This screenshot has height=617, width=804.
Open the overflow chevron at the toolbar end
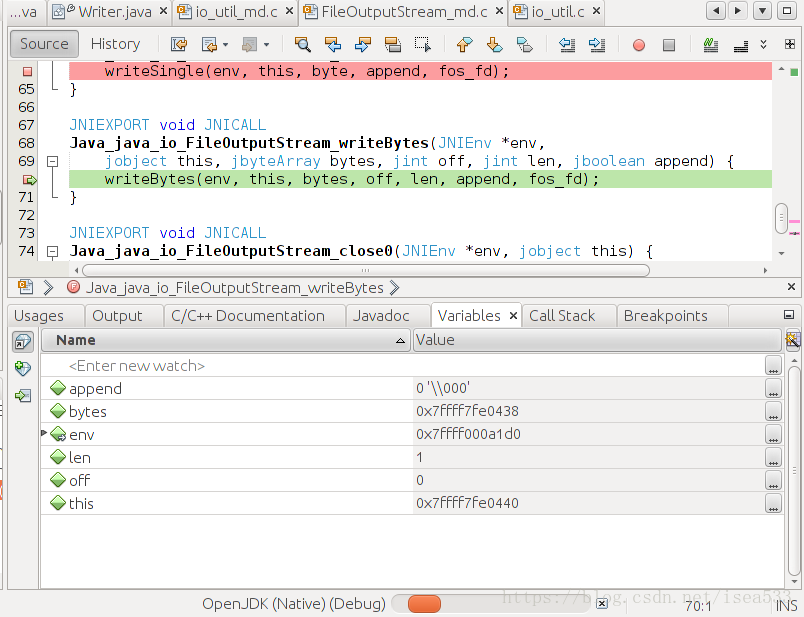[x=763, y=45]
